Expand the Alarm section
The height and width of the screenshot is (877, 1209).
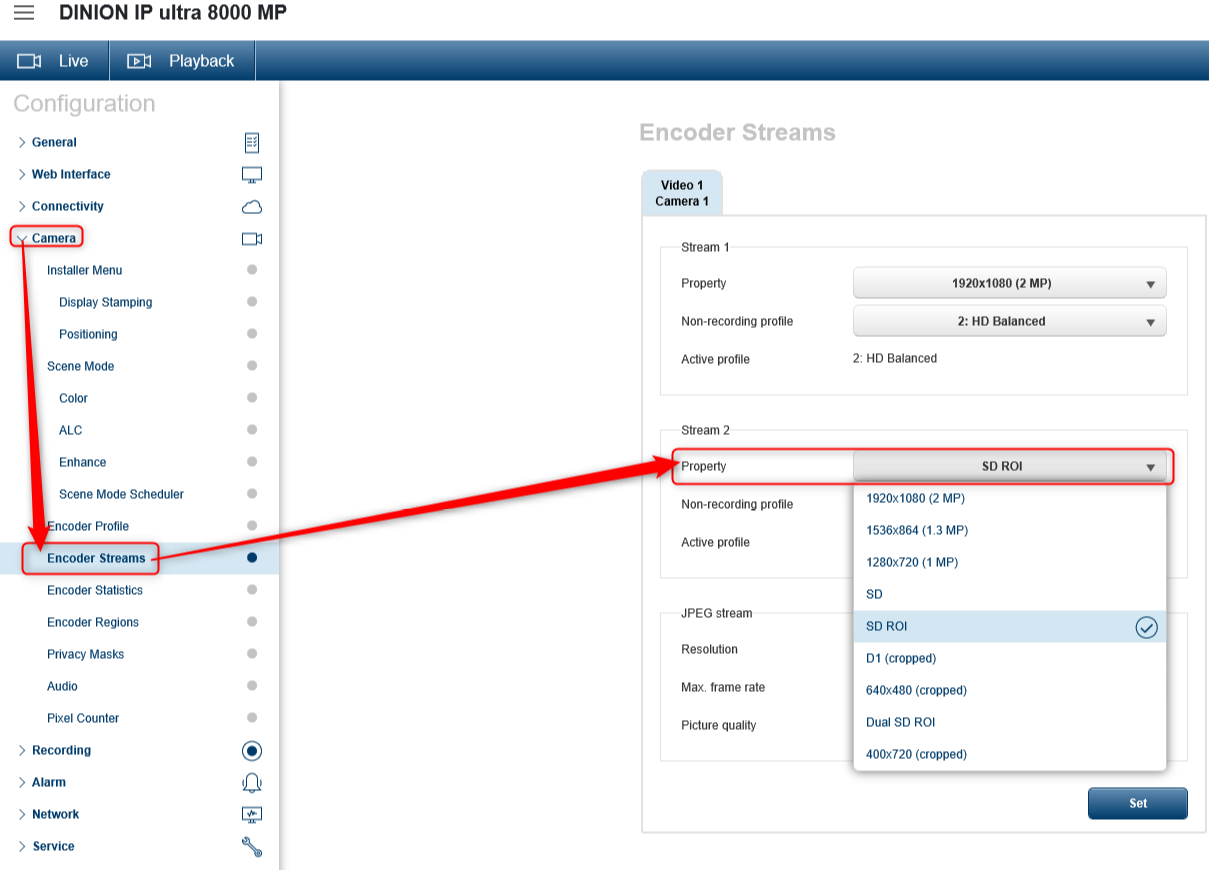coord(22,782)
